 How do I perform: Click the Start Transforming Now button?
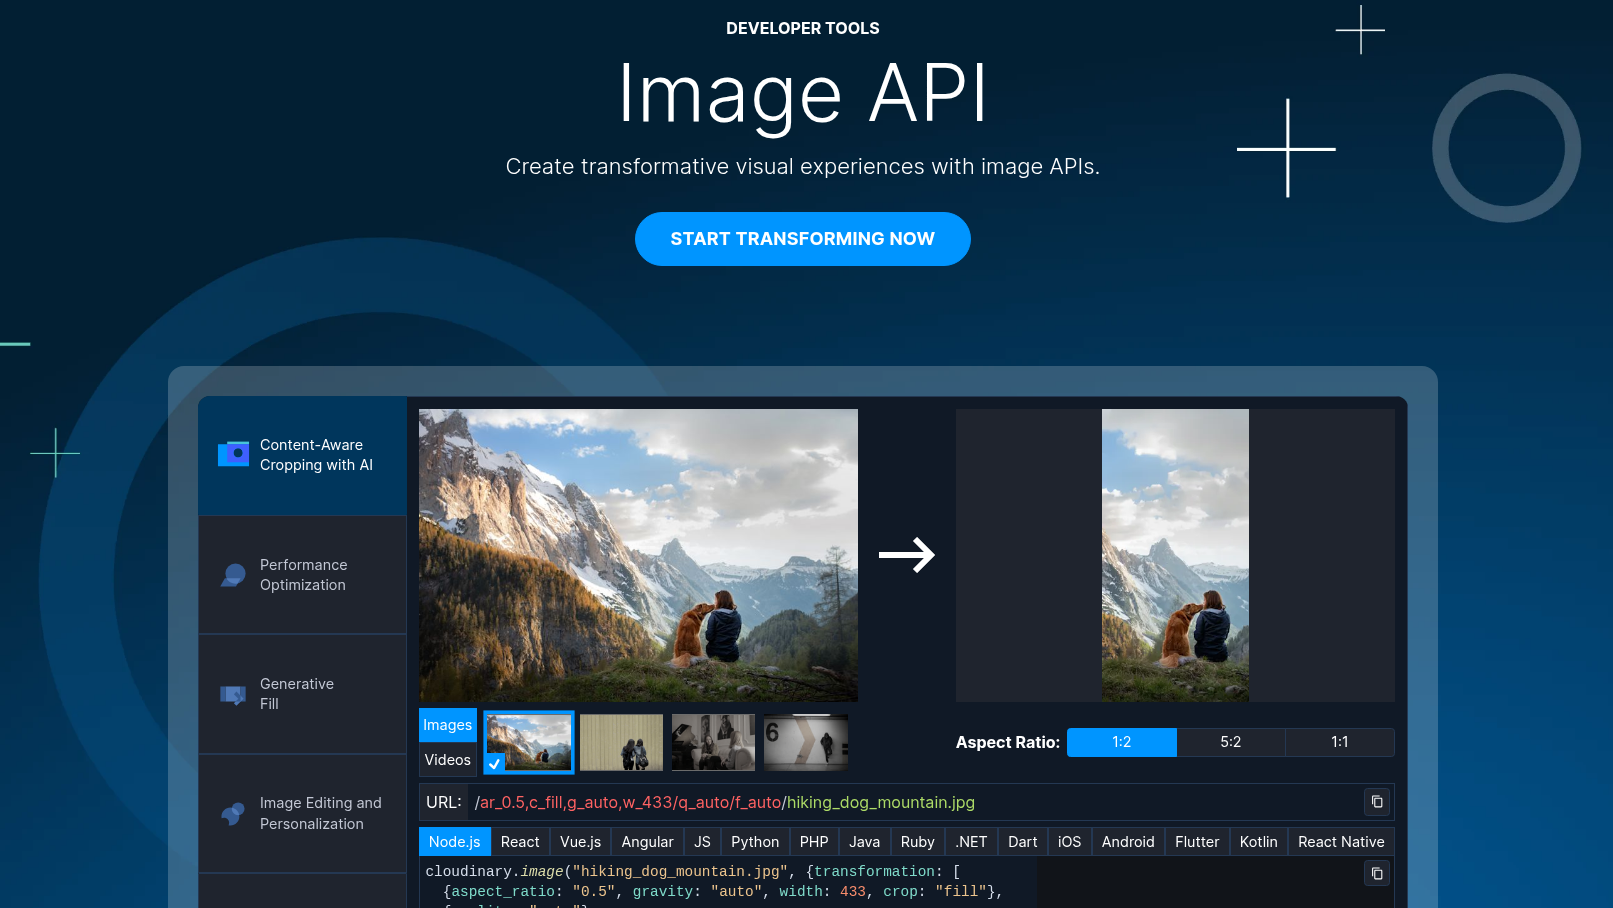[803, 239]
